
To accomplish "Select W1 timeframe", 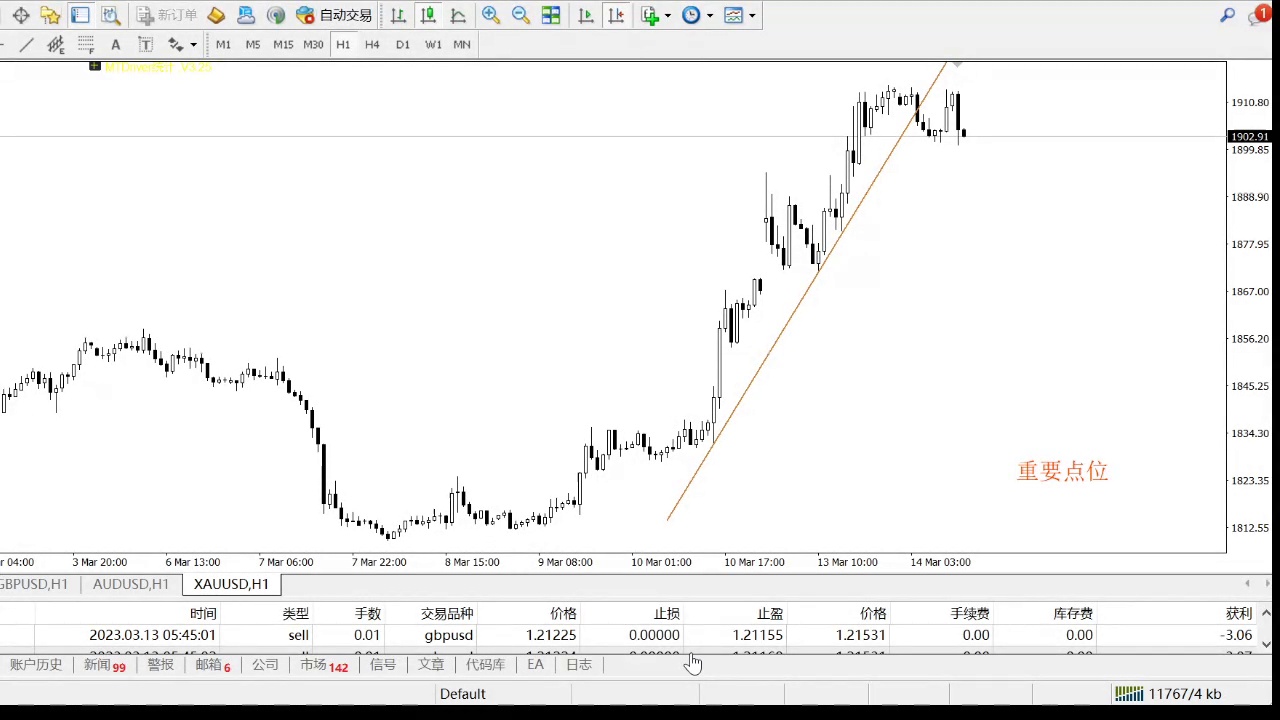I will 433,44.
